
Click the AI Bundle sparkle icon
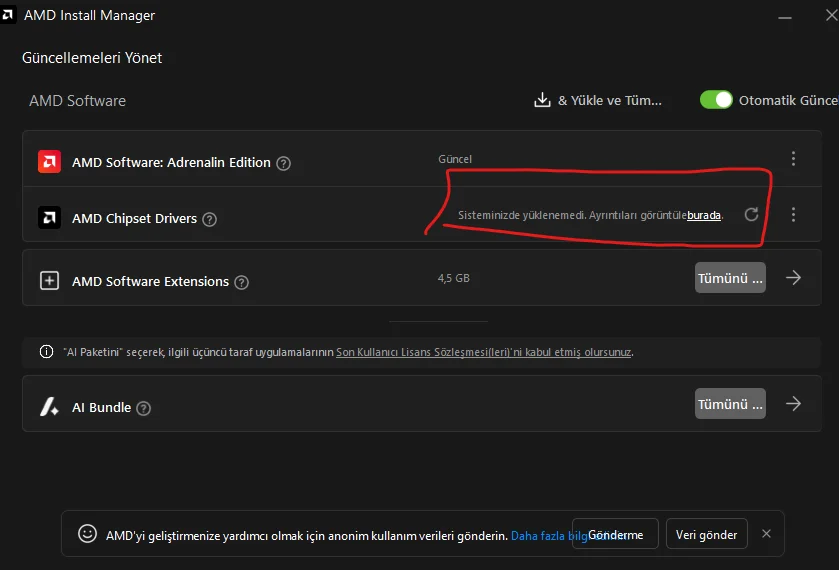(49, 407)
